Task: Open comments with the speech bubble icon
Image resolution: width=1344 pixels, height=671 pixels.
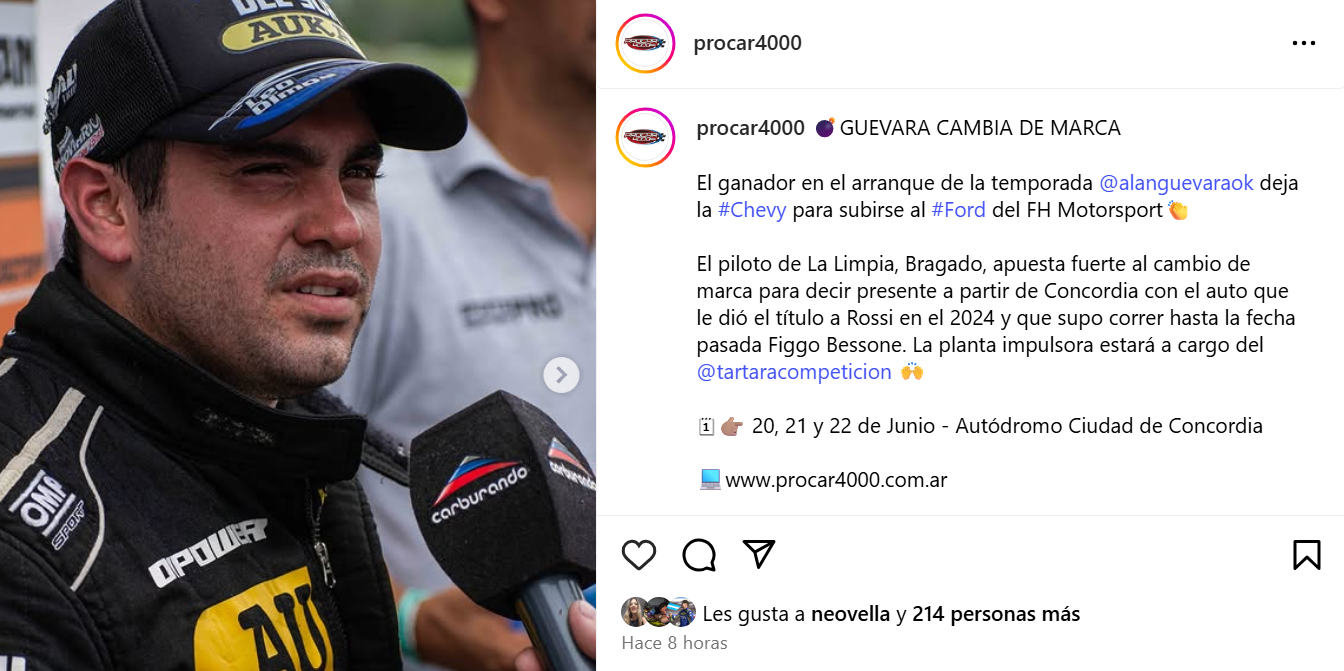Action: pos(699,555)
